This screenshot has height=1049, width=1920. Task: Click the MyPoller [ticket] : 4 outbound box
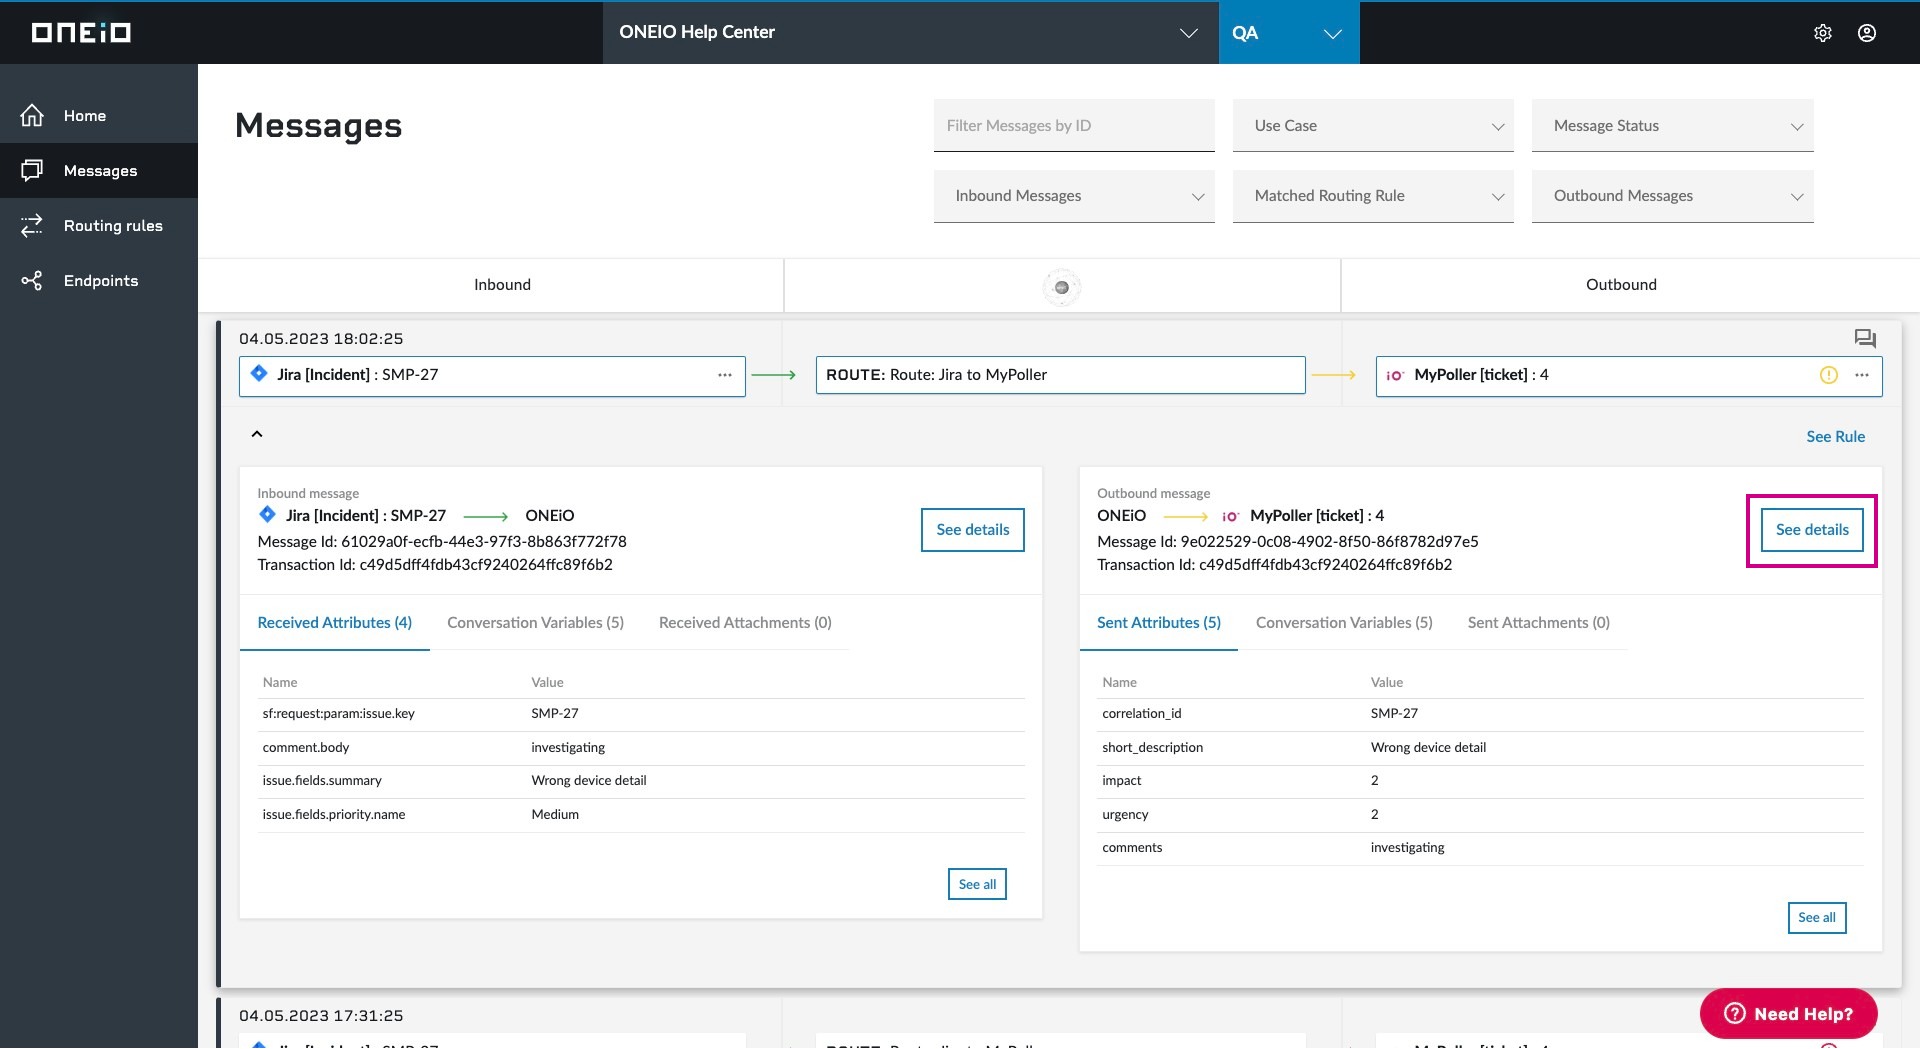coord(1629,376)
